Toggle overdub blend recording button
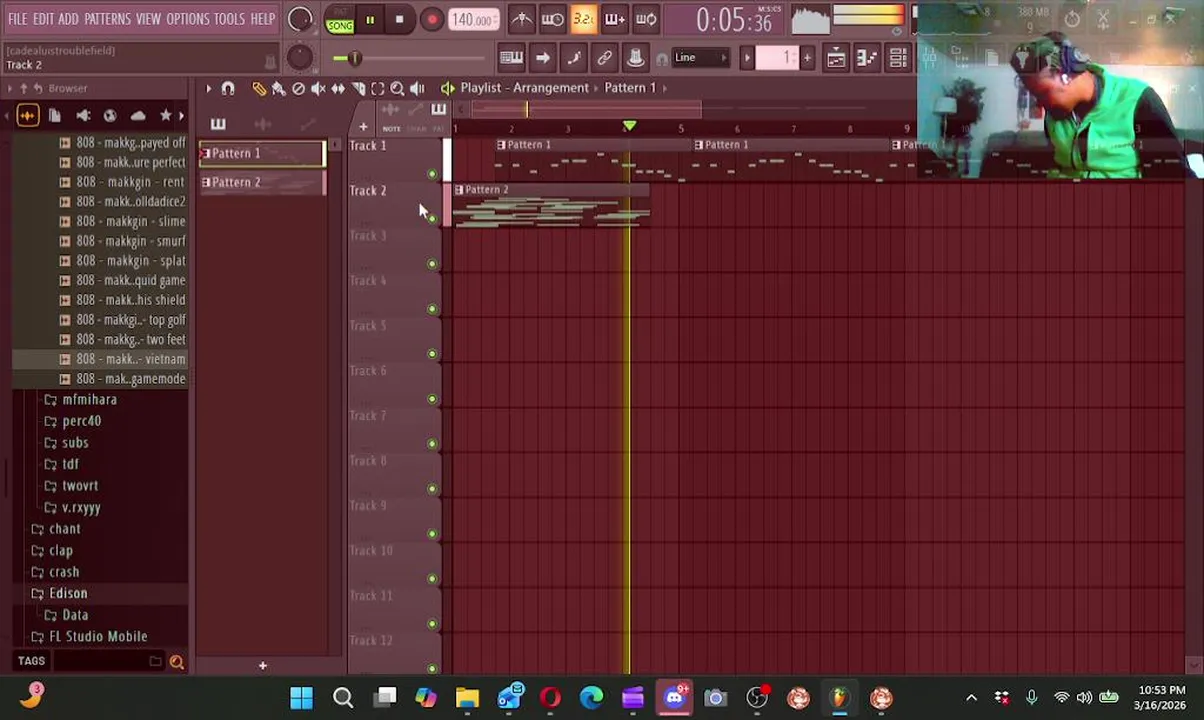Image resolution: width=1204 pixels, height=720 pixels. [x=615, y=19]
